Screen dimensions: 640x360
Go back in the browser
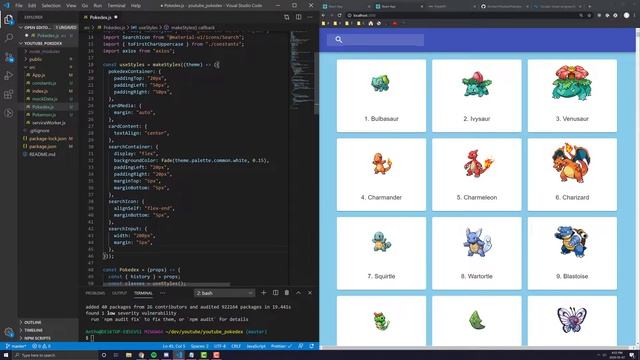(323, 15)
